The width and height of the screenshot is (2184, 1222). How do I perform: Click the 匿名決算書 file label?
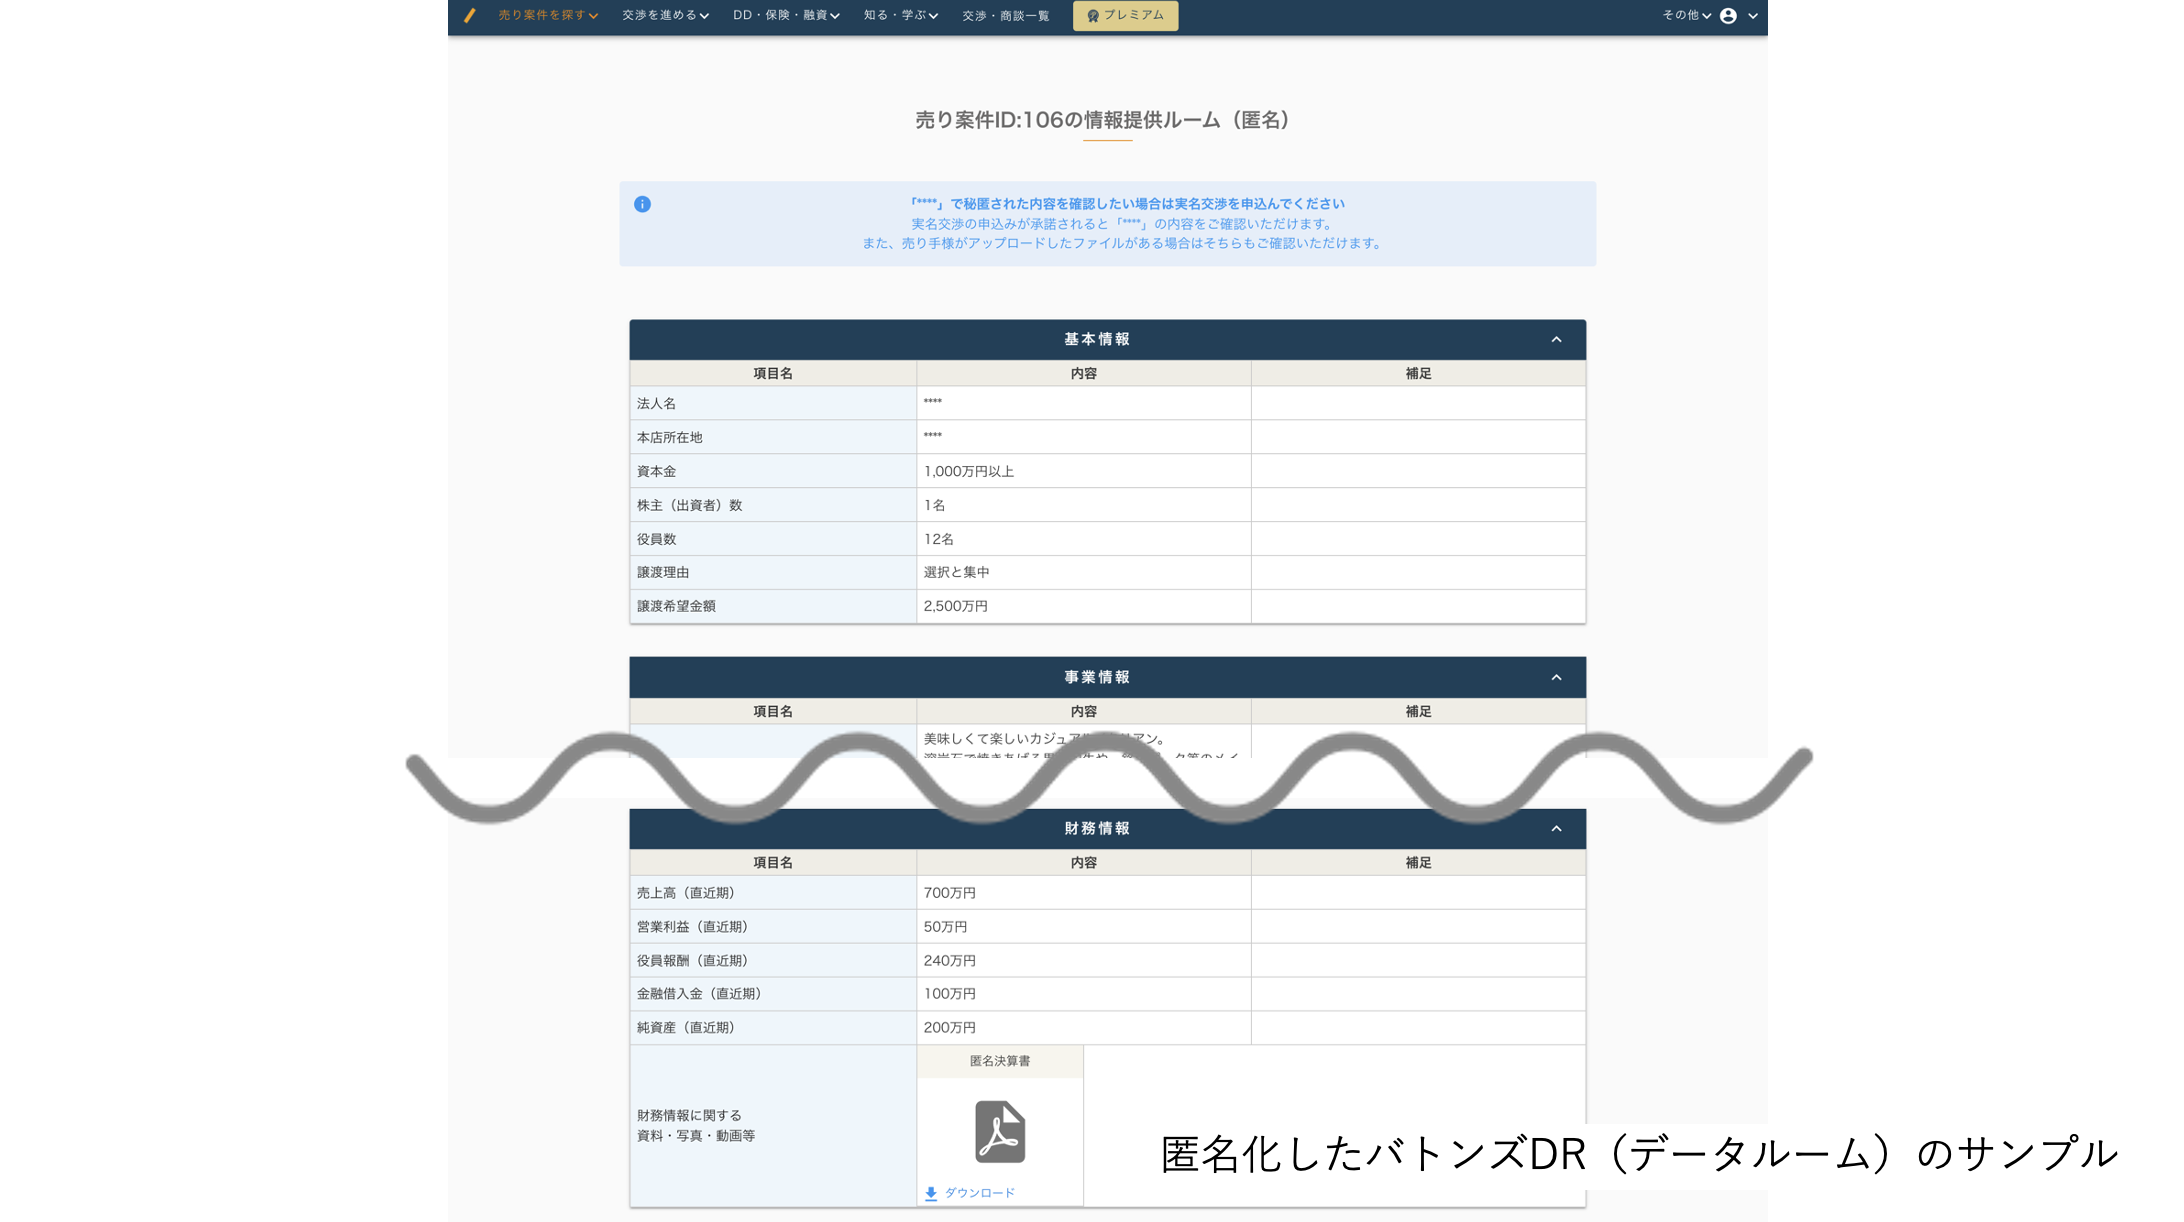coord(999,1061)
